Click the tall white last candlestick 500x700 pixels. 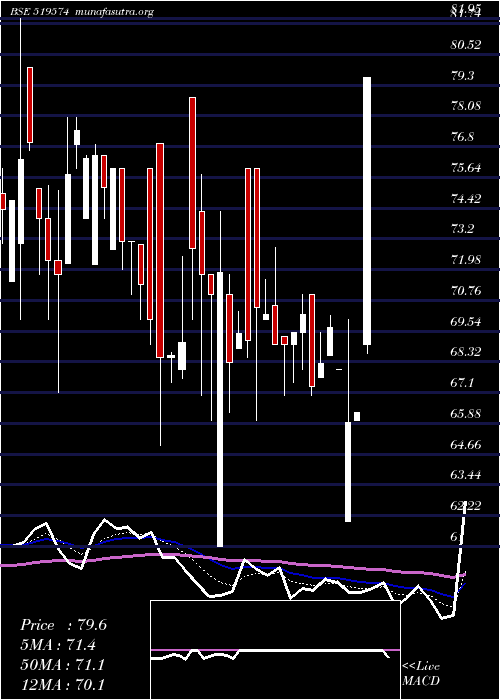tap(367, 211)
